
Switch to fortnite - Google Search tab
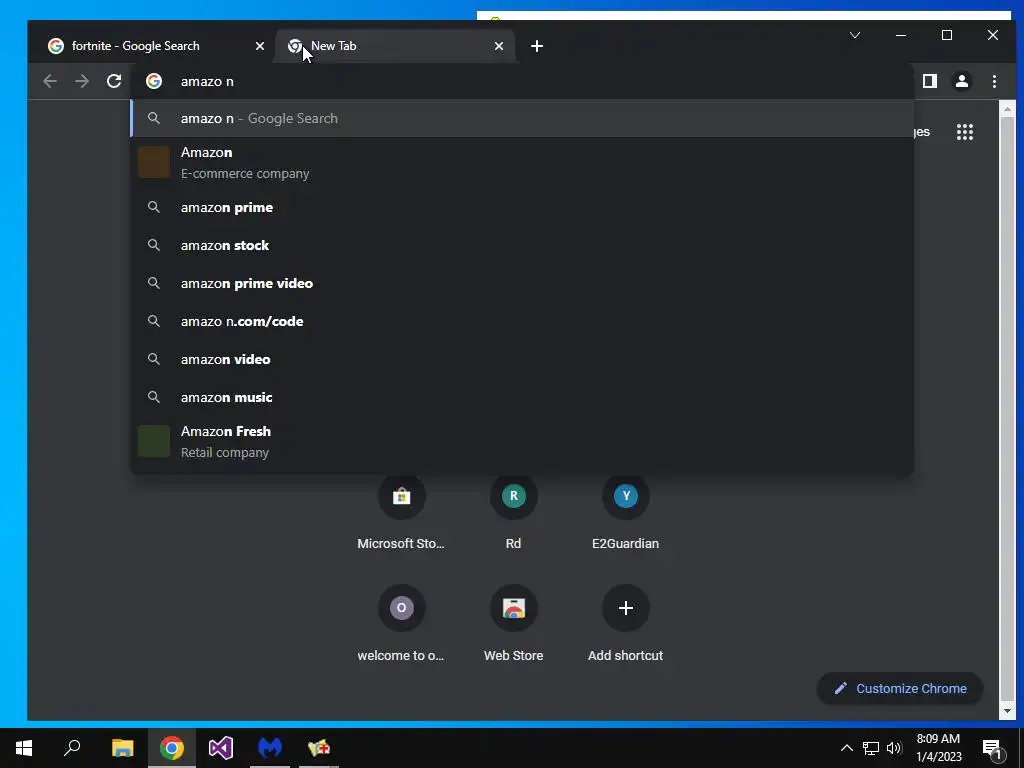[x=152, y=46]
